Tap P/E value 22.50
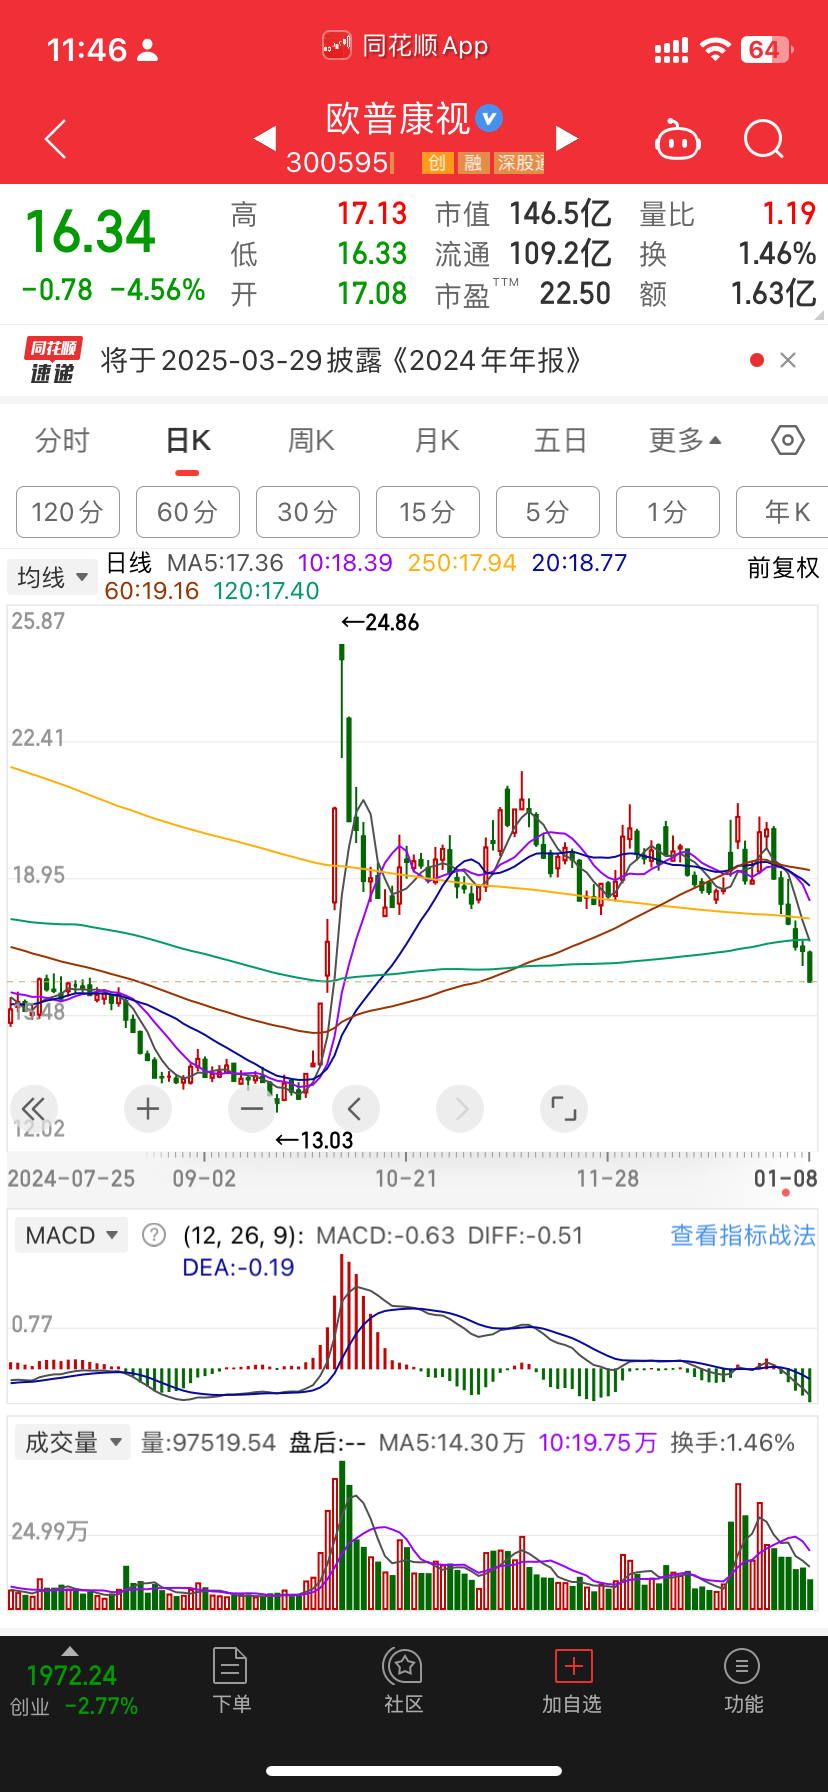Viewport: 828px width, 1792px height. pyautogui.click(x=575, y=293)
